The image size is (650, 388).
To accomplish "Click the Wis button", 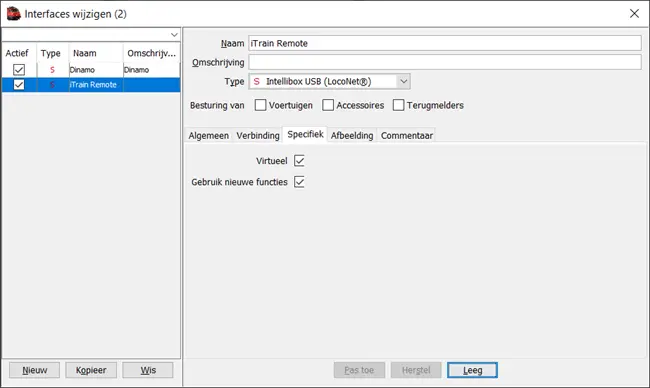I will click(x=148, y=370).
